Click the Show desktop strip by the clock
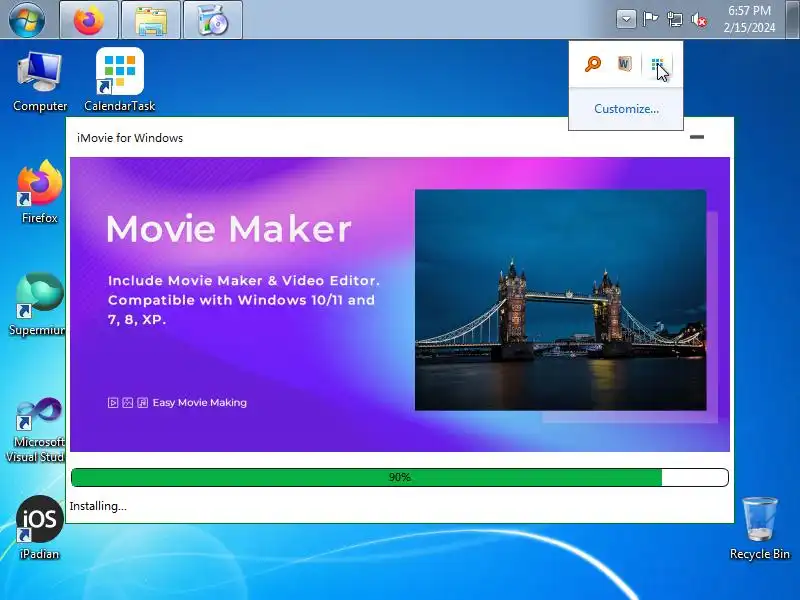Image resolution: width=800 pixels, height=600 pixels. pos(792,19)
